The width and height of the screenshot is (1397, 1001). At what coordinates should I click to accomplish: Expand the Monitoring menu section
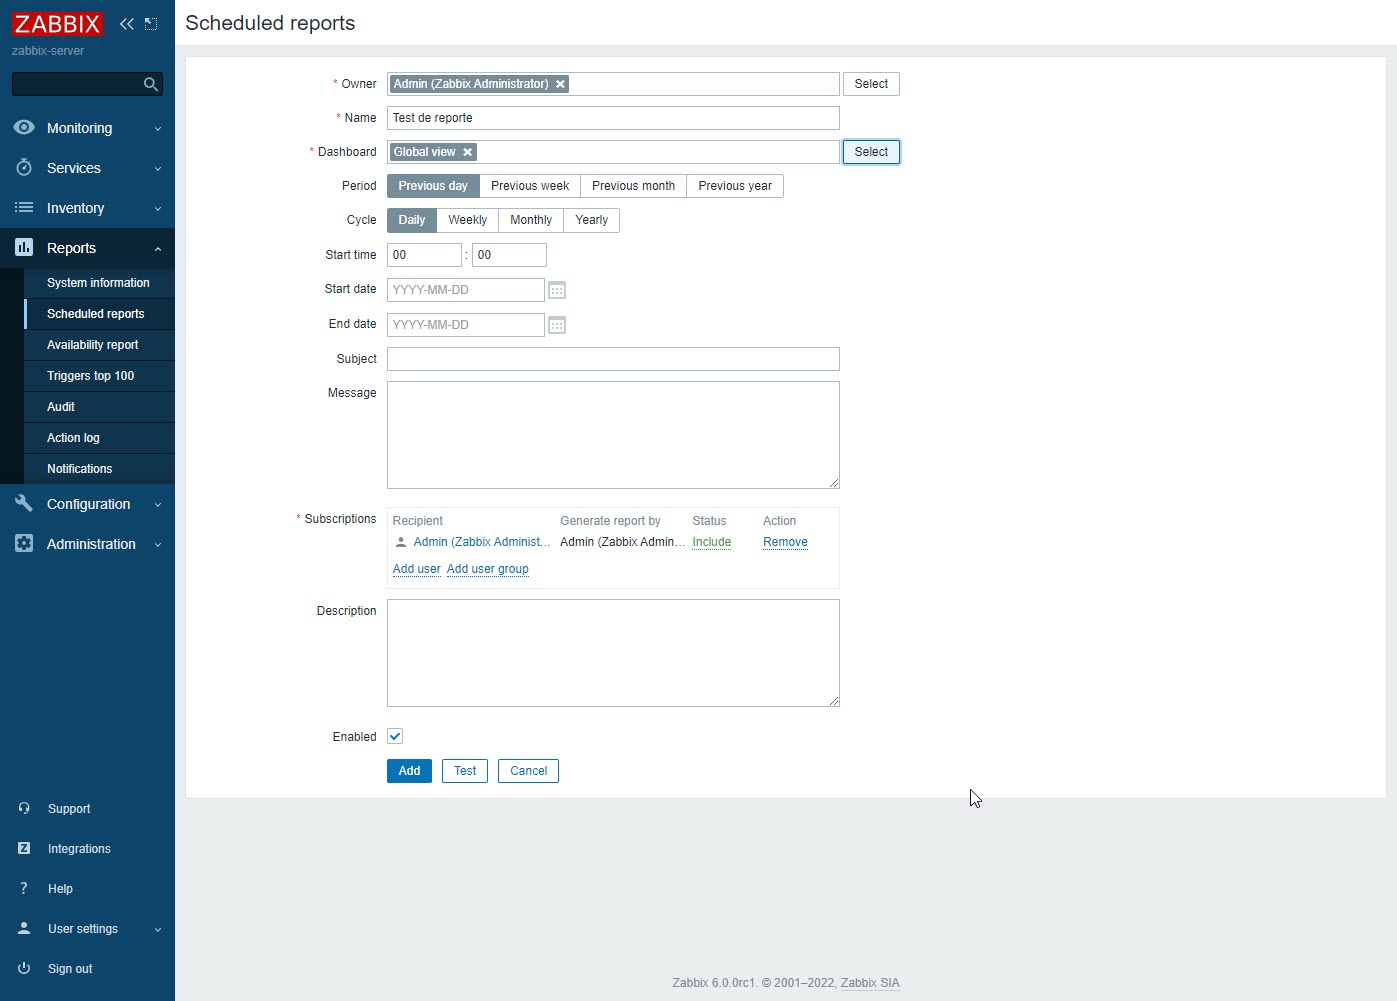87,128
